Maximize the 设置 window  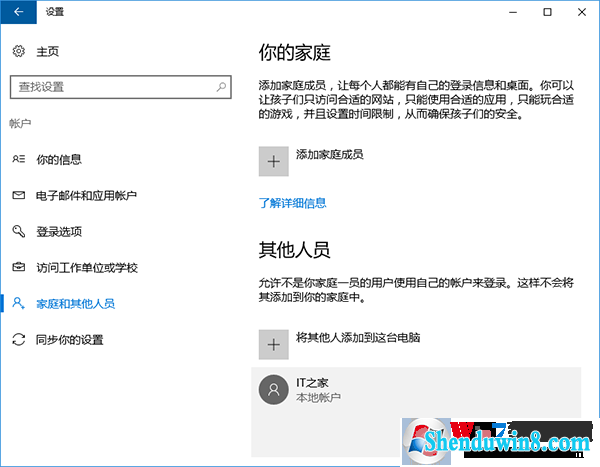coord(548,12)
